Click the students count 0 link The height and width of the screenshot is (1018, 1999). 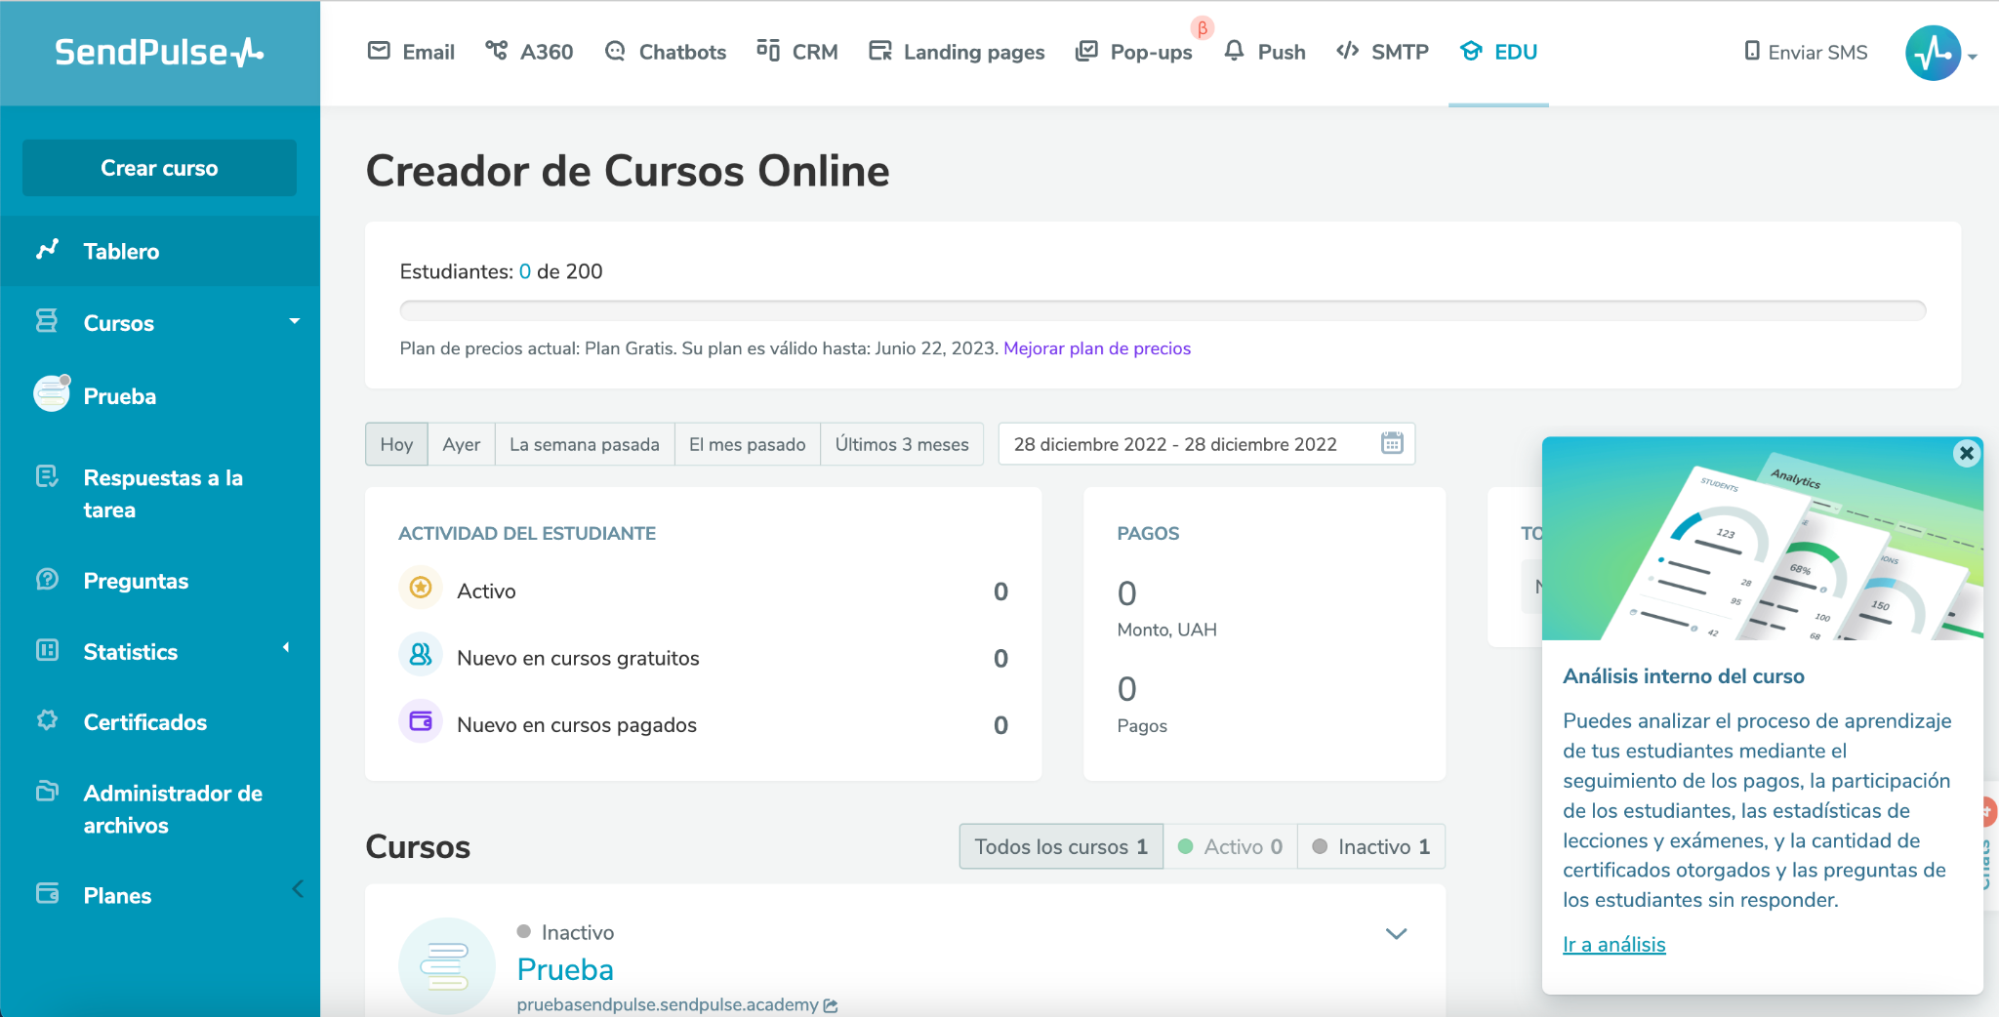525,271
